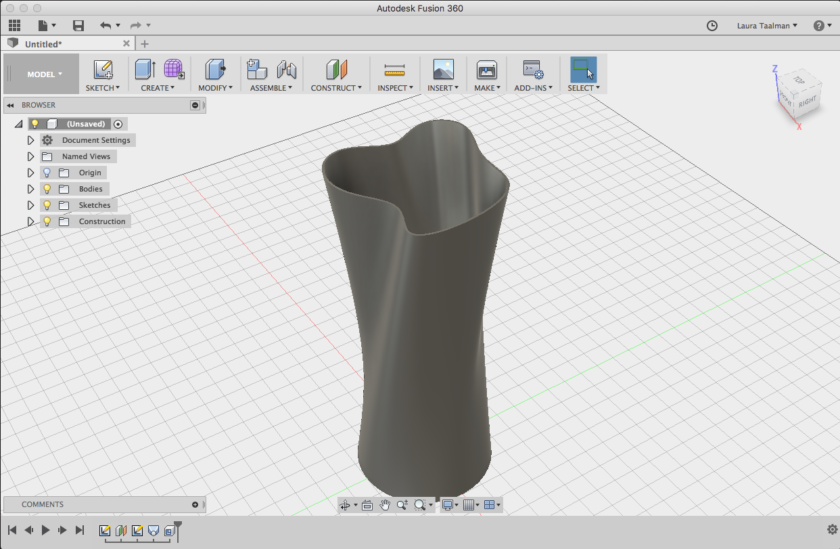Expand the Origin folder
The image size is (840, 549).
(x=31, y=172)
